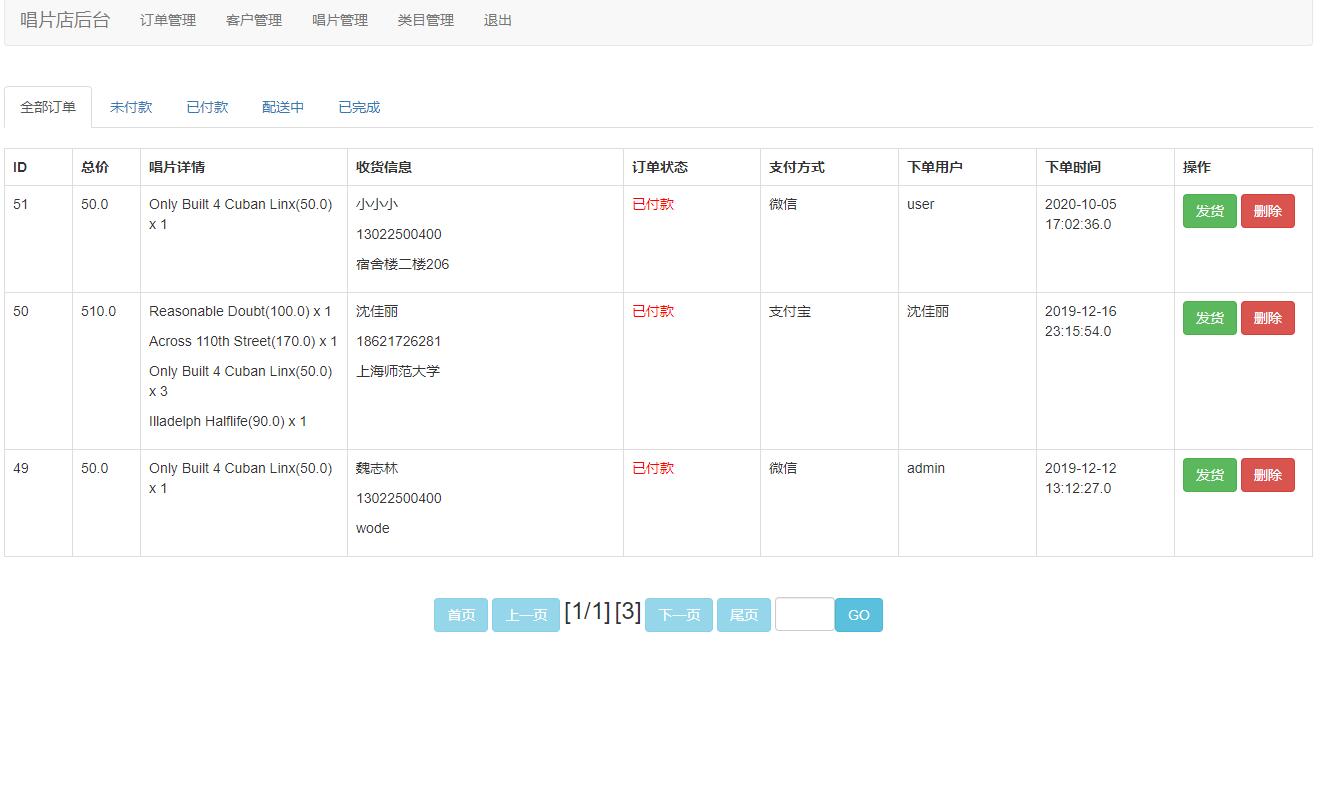The width and height of the screenshot is (1320, 791).
Task: Select the 全部订单 tab
Action: click(47, 106)
